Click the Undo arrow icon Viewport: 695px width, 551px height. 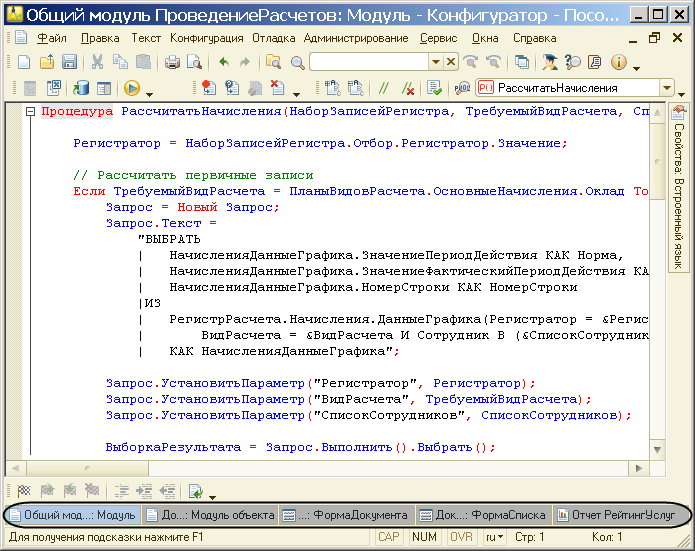click(222, 62)
